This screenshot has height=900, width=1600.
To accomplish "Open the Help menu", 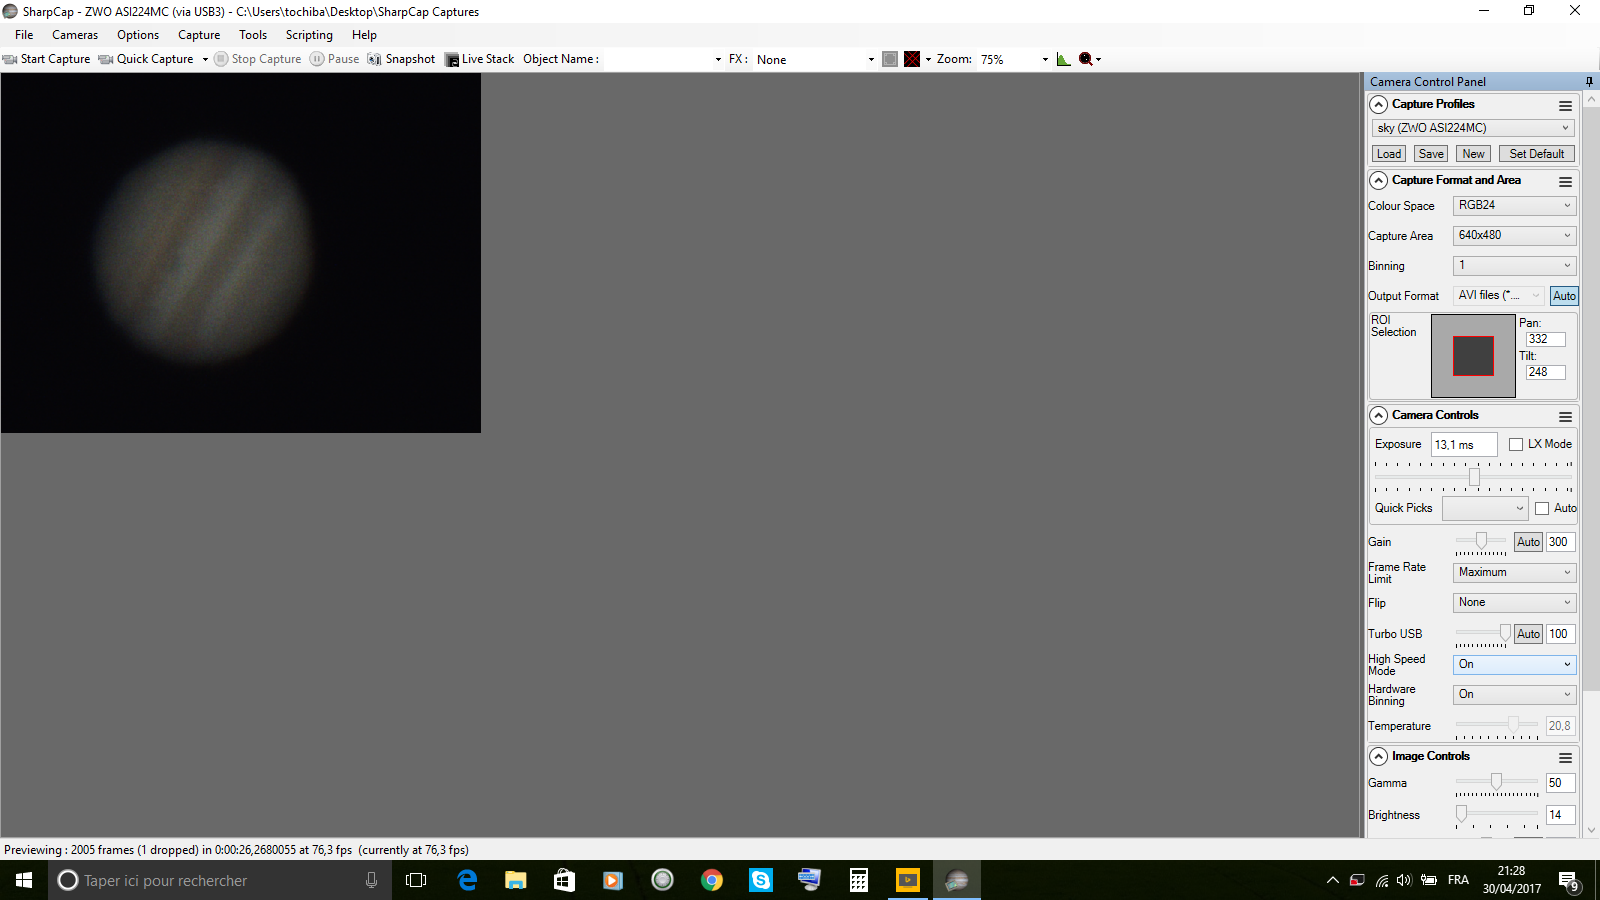I will click(x=364, y=35).
